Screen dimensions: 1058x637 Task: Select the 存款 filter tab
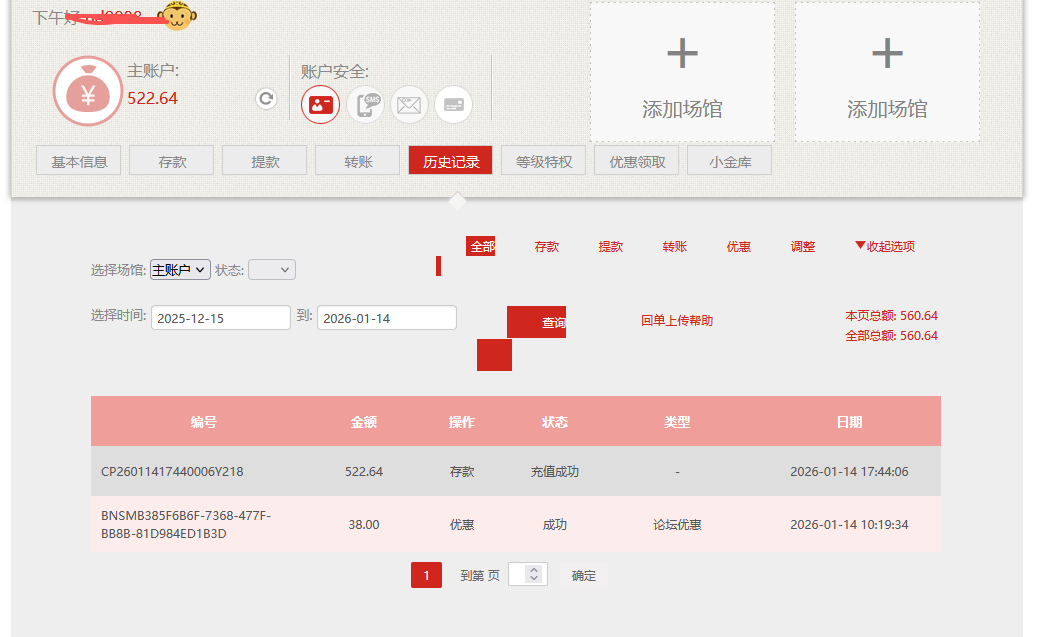tap(547, 245)
